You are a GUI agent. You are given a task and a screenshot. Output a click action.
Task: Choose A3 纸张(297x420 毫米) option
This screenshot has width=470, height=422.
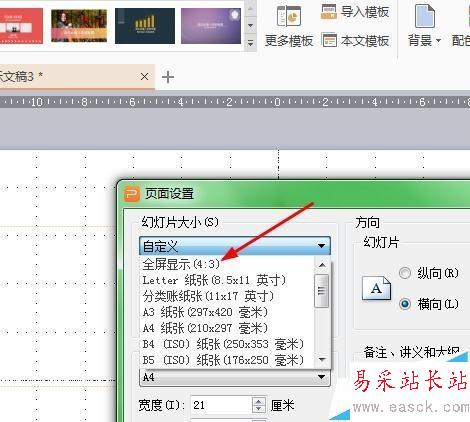tap(227, 312)
